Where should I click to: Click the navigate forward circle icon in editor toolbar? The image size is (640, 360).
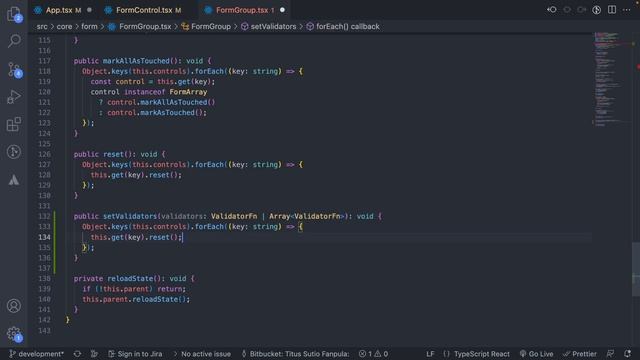tap(582, 10)
